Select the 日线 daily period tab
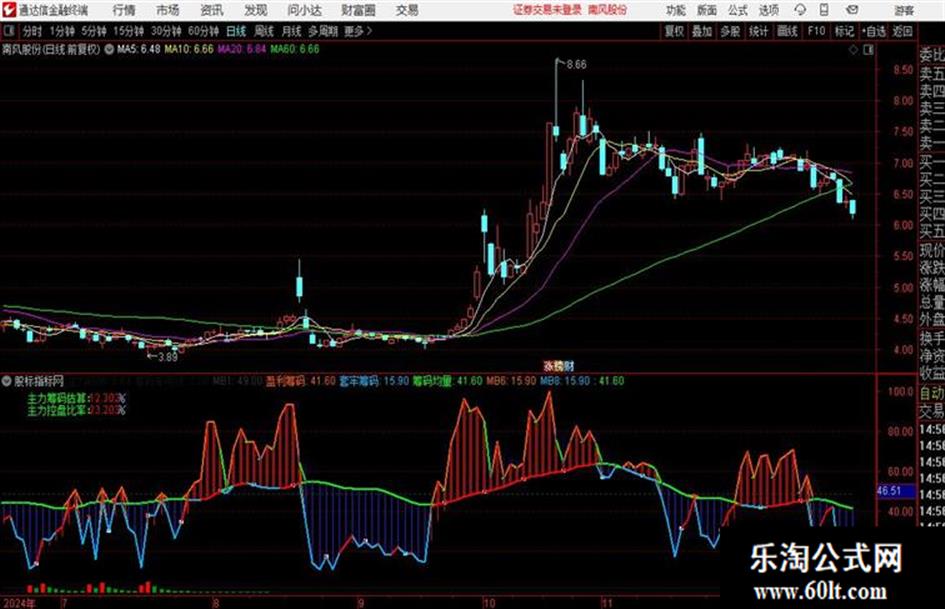This screenshot has width=945, height=609. pyautogui.click(x=236, y=31)
